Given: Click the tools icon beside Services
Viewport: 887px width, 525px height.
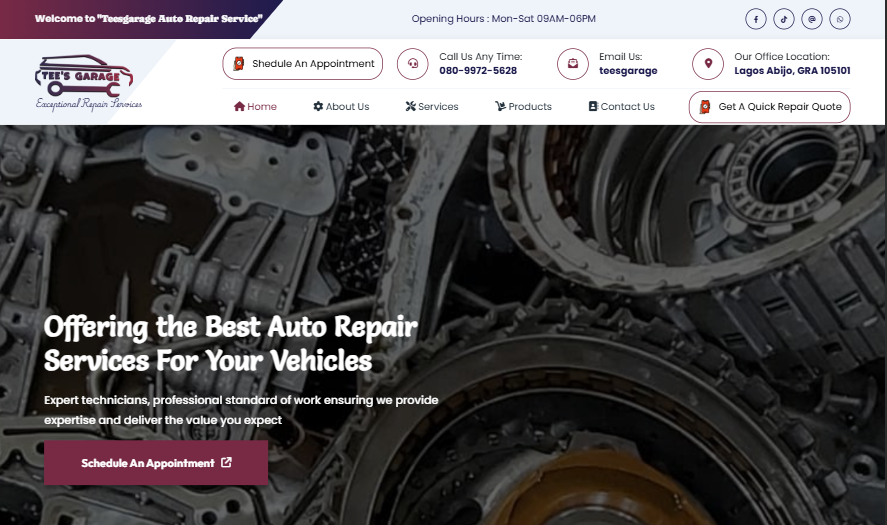Looking at the screenshot, I should (x=411, y=106).
